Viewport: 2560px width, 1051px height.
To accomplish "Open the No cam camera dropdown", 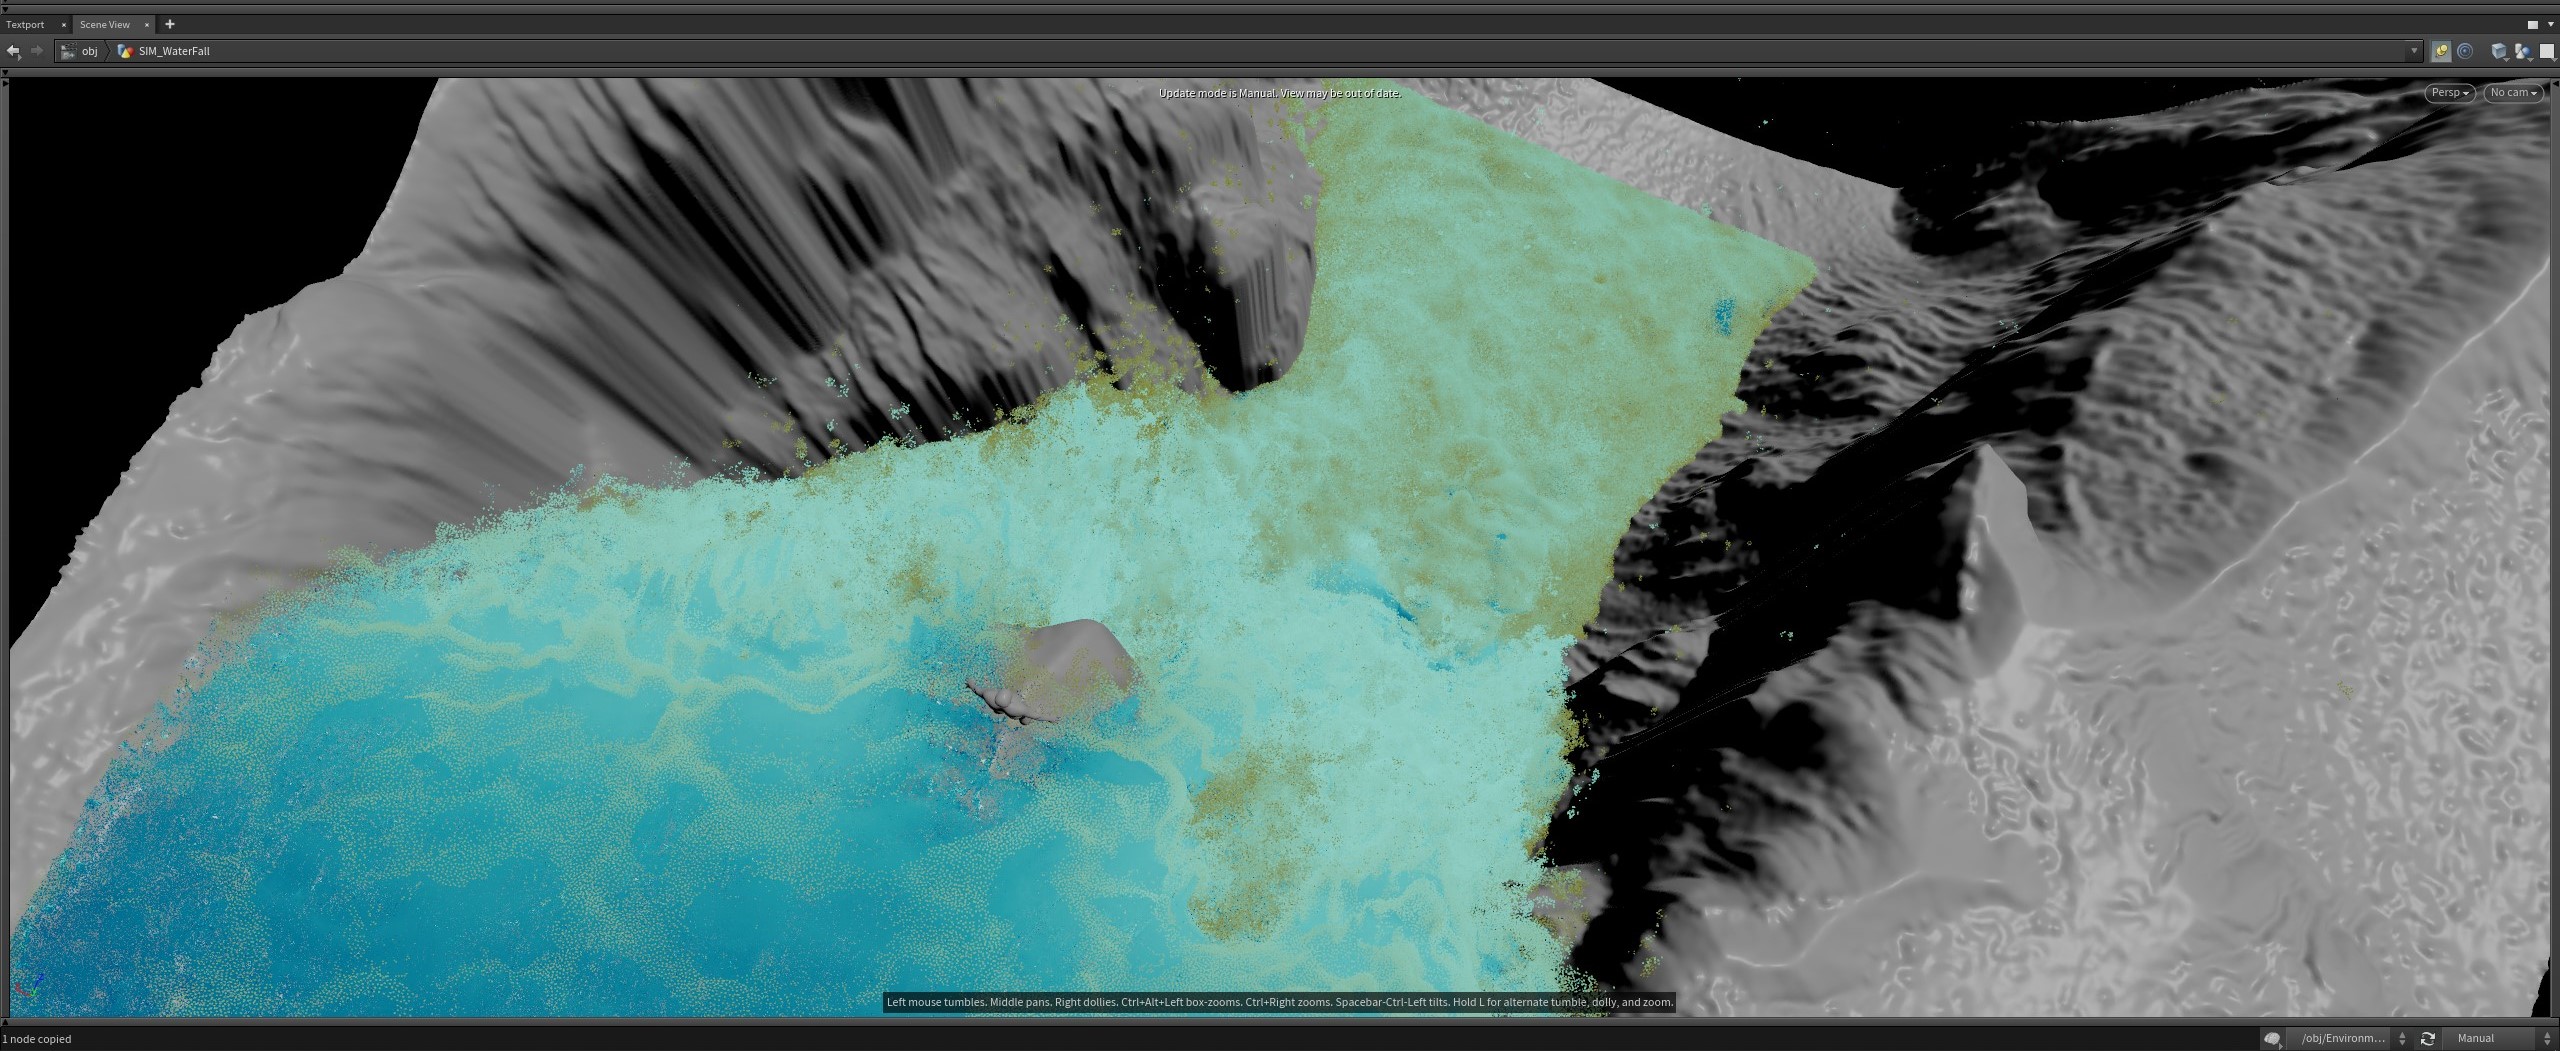I will (2513, 93).
